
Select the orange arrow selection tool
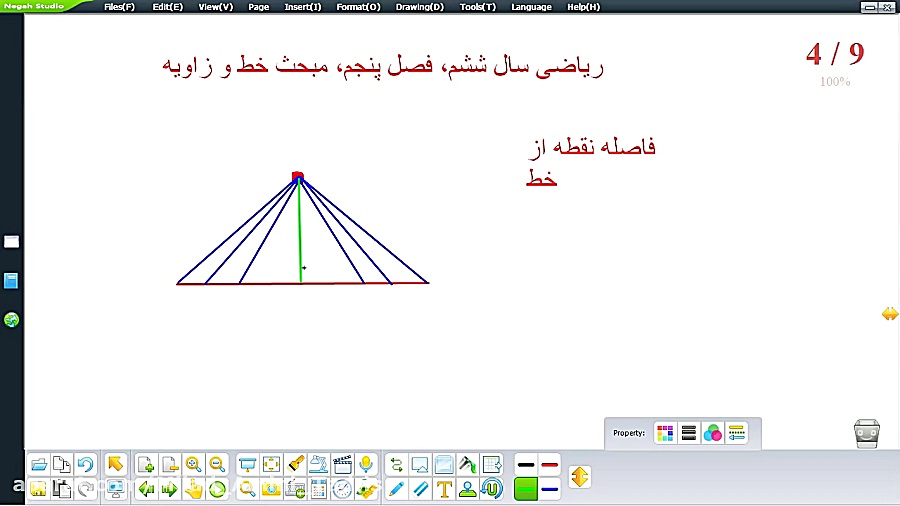pyautogui.click(x=115, y=464)
